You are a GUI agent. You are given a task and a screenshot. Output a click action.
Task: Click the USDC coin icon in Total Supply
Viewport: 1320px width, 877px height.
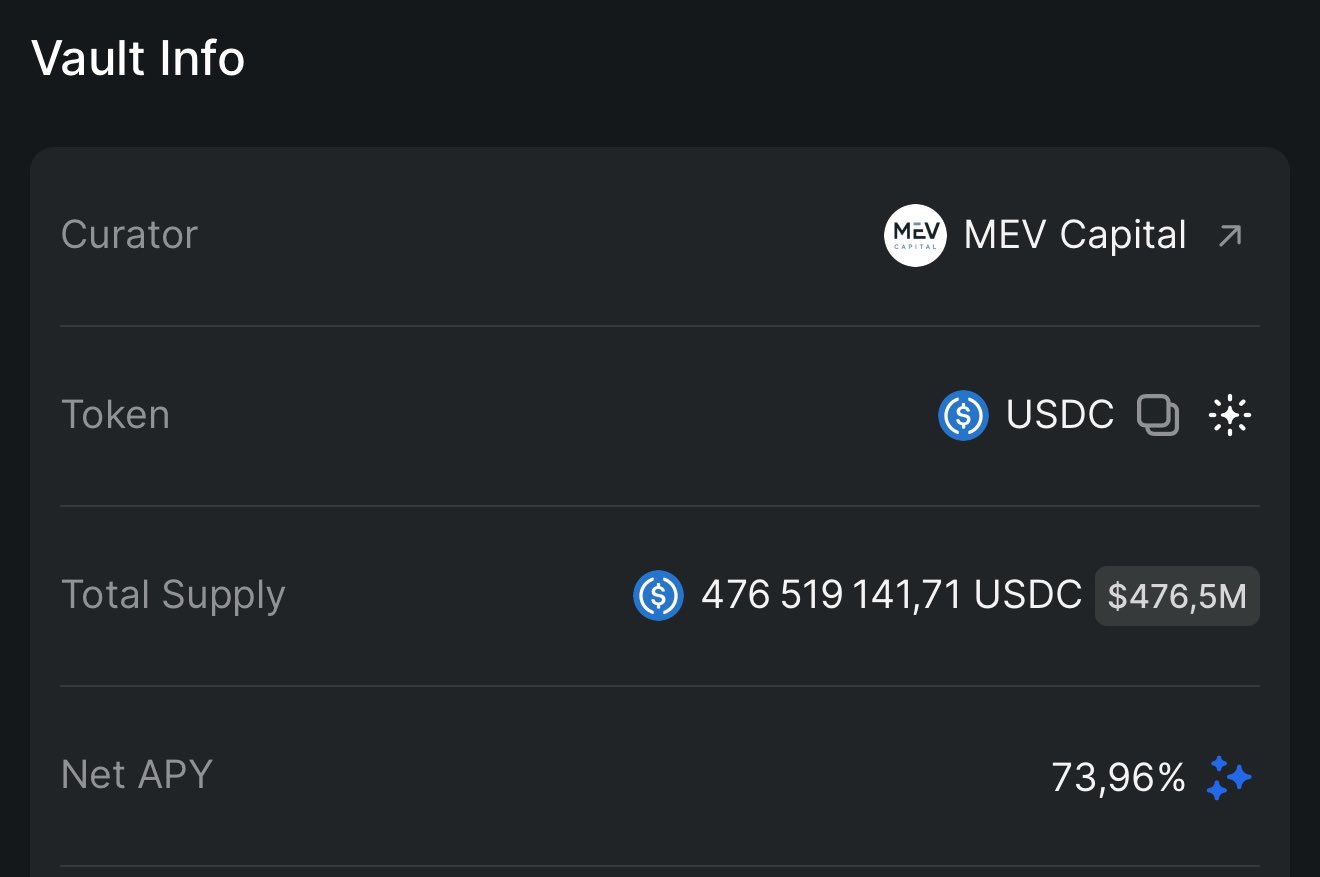pyautogui.click(x=658, y=595)
